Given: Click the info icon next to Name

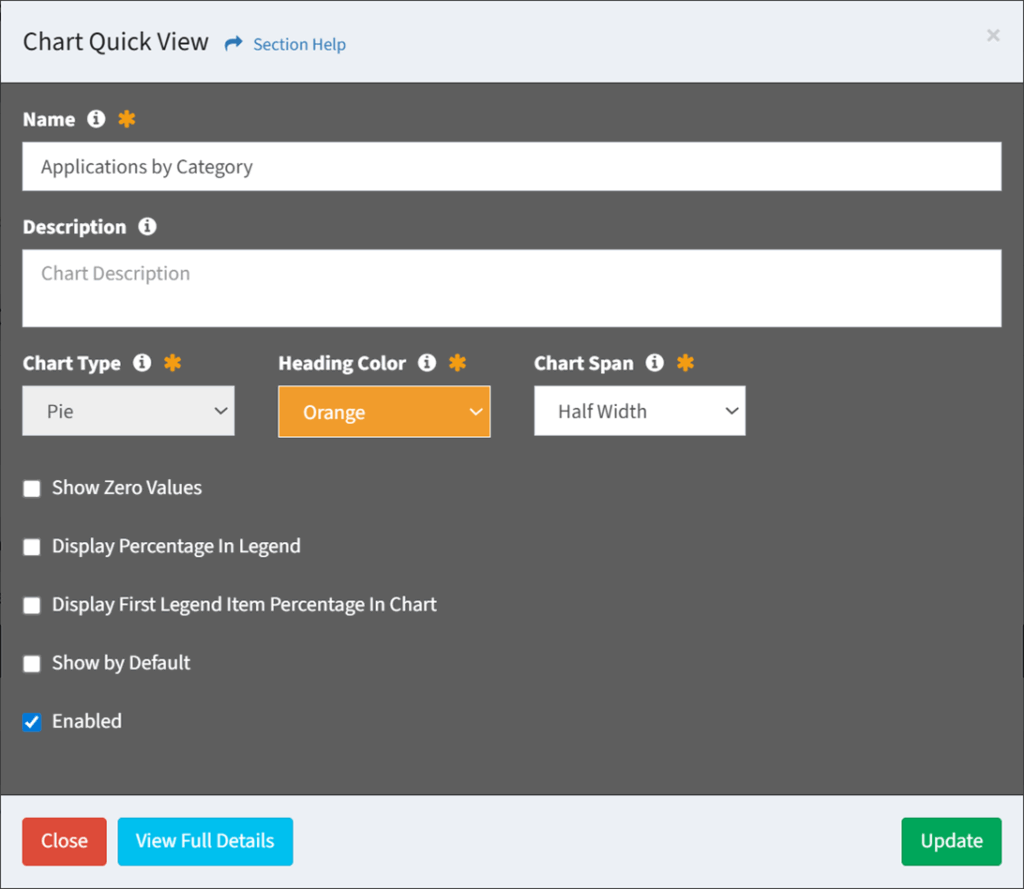Looking at the screenshot, I should coord(96,119).
